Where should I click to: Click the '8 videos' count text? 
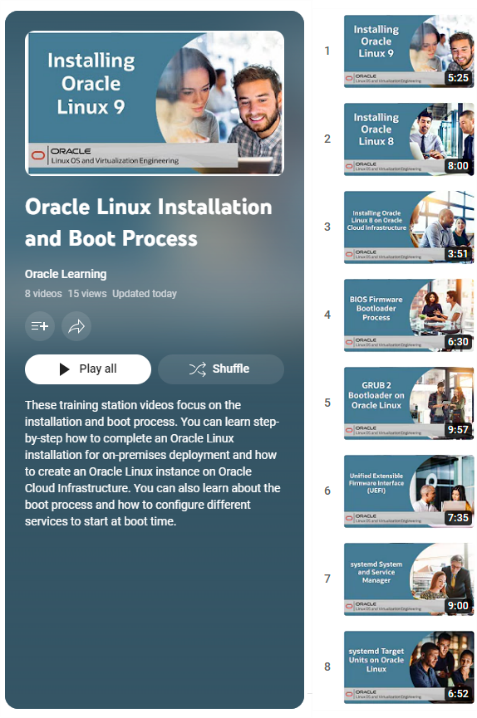click(43, 294)
